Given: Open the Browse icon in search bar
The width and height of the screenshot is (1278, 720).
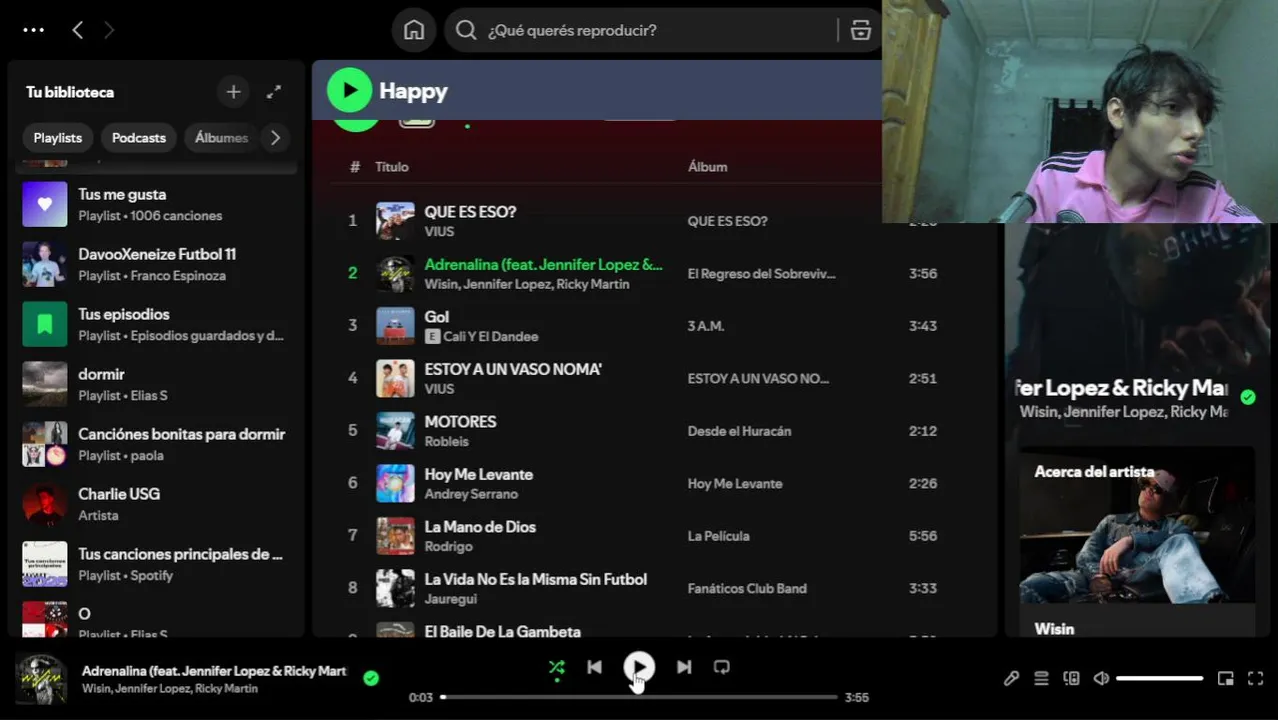Looking at the screenshot, I should pyautogui.click(x=860, y=30).
